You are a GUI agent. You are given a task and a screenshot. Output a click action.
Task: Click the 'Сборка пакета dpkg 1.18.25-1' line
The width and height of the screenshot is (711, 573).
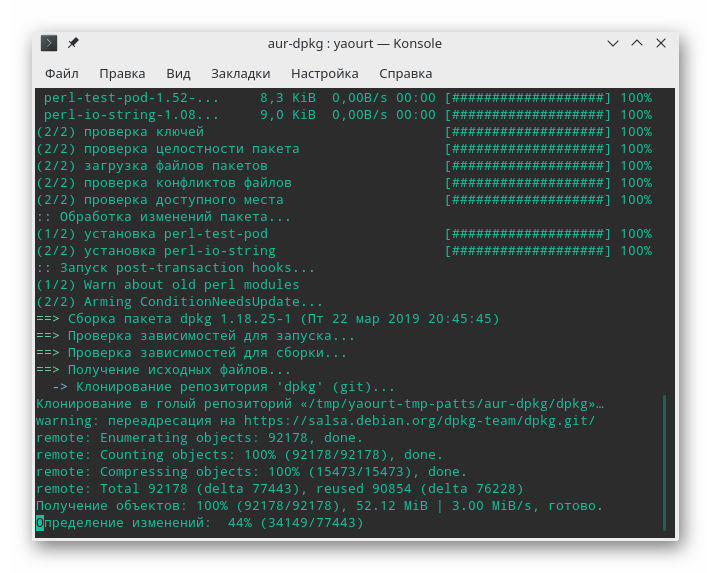click(268, 319)
